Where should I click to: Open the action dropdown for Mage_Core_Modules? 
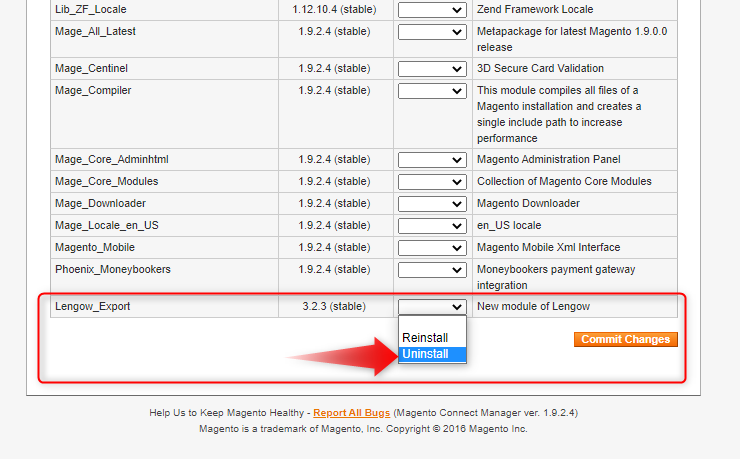(x=432, y=182)
